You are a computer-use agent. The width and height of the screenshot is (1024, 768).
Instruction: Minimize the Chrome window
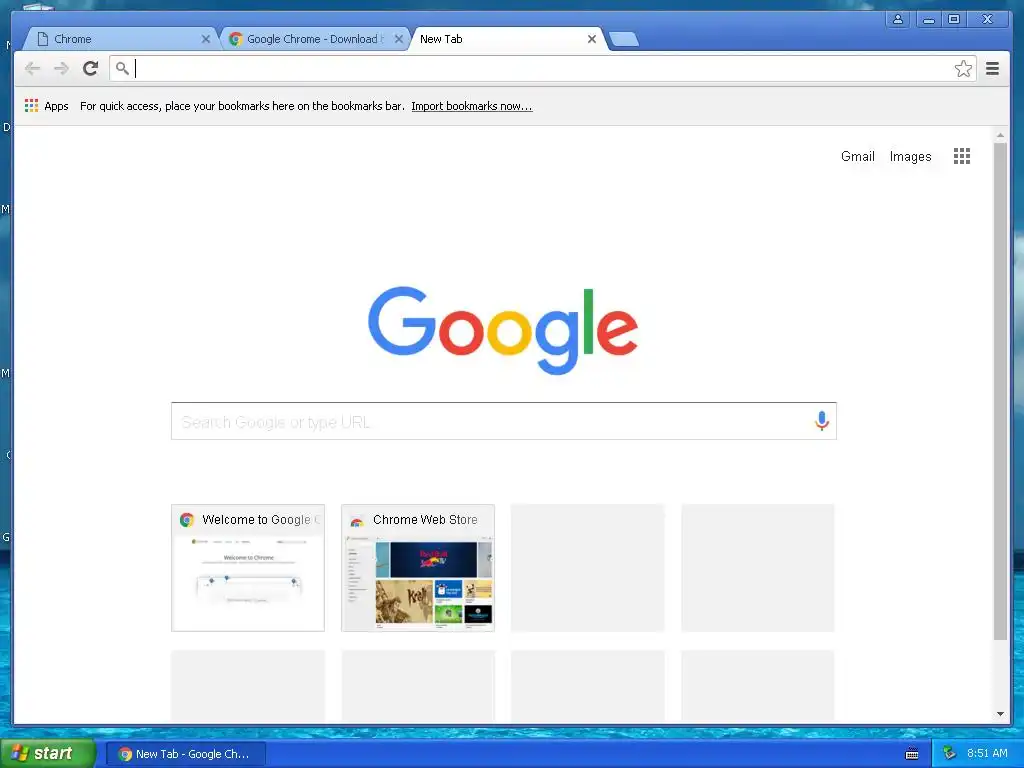click(927, 19)
